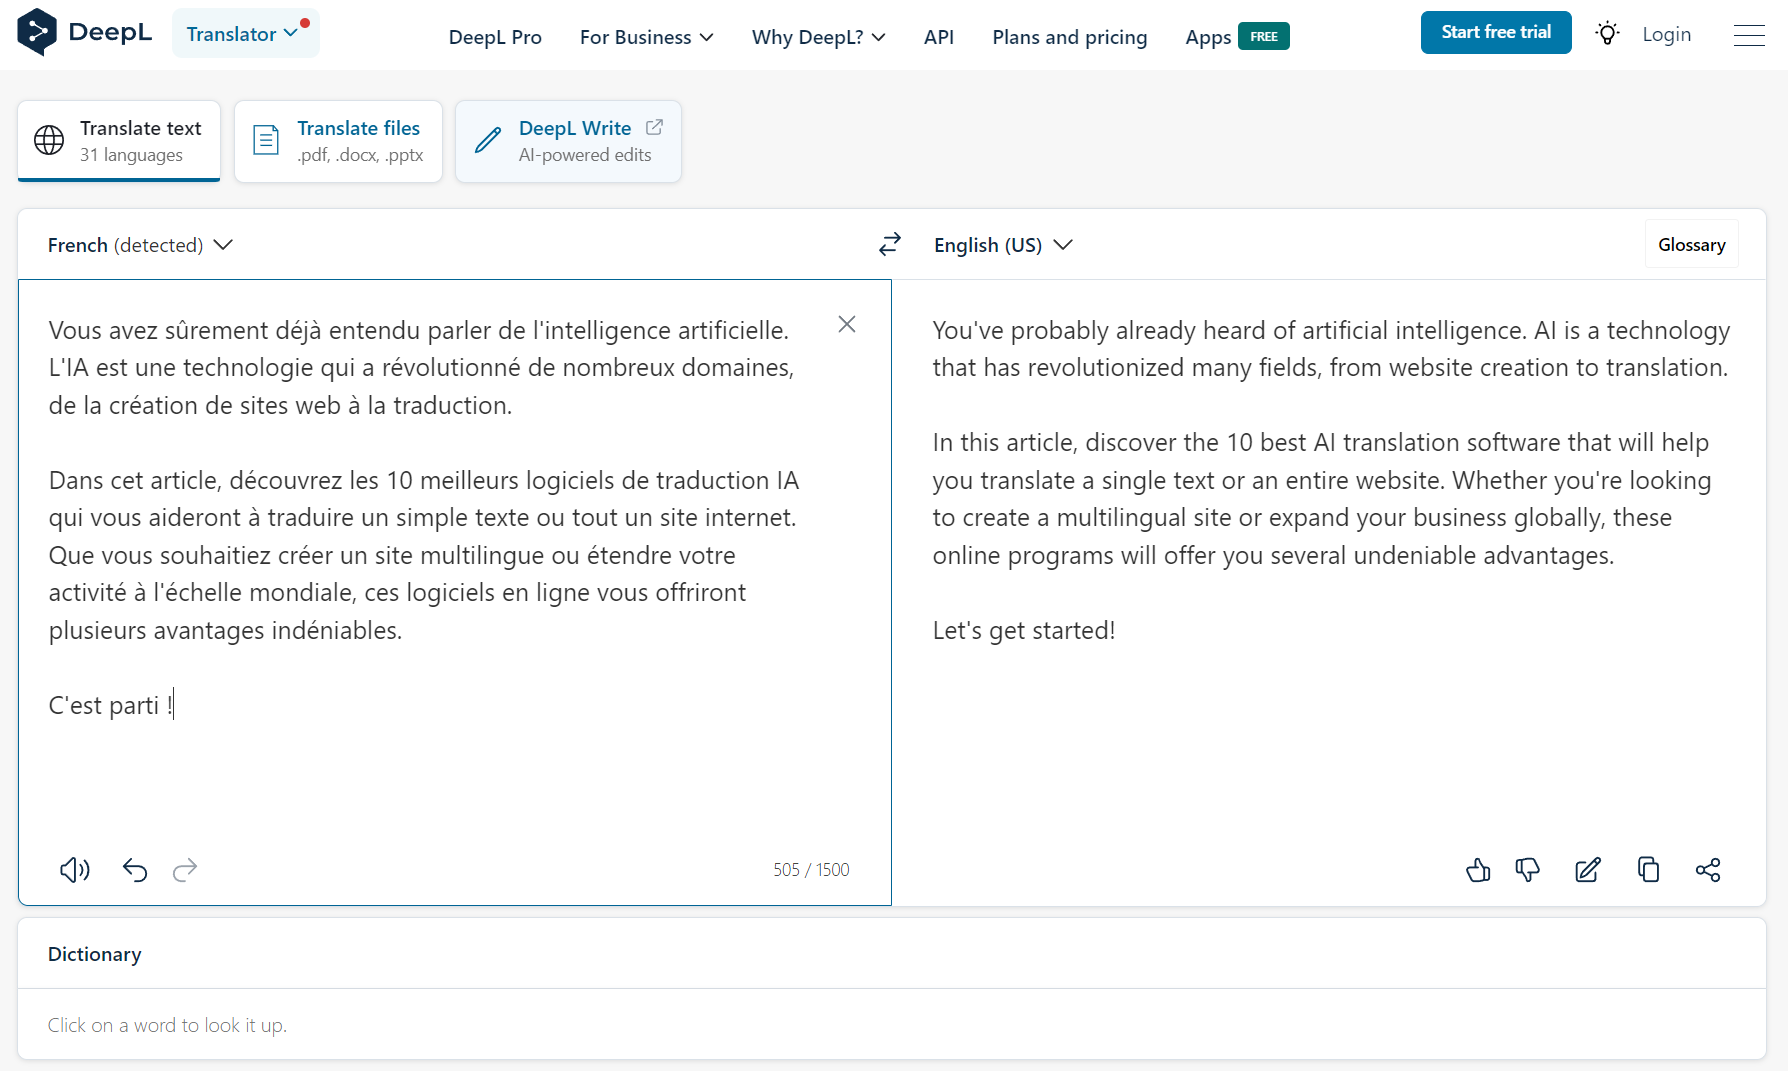Click the external link icon beside DeepL Write

(x=654, y=127)
